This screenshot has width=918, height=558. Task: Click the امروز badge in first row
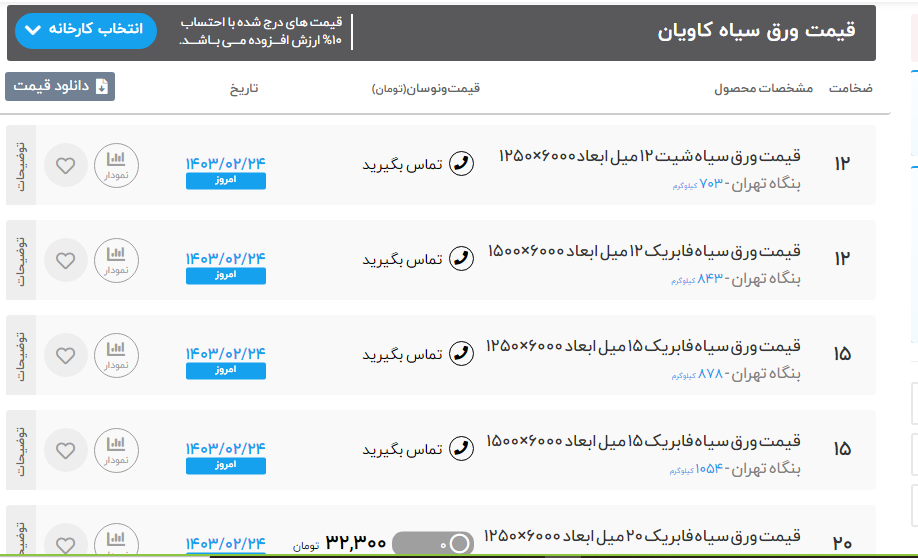[226, 181]
